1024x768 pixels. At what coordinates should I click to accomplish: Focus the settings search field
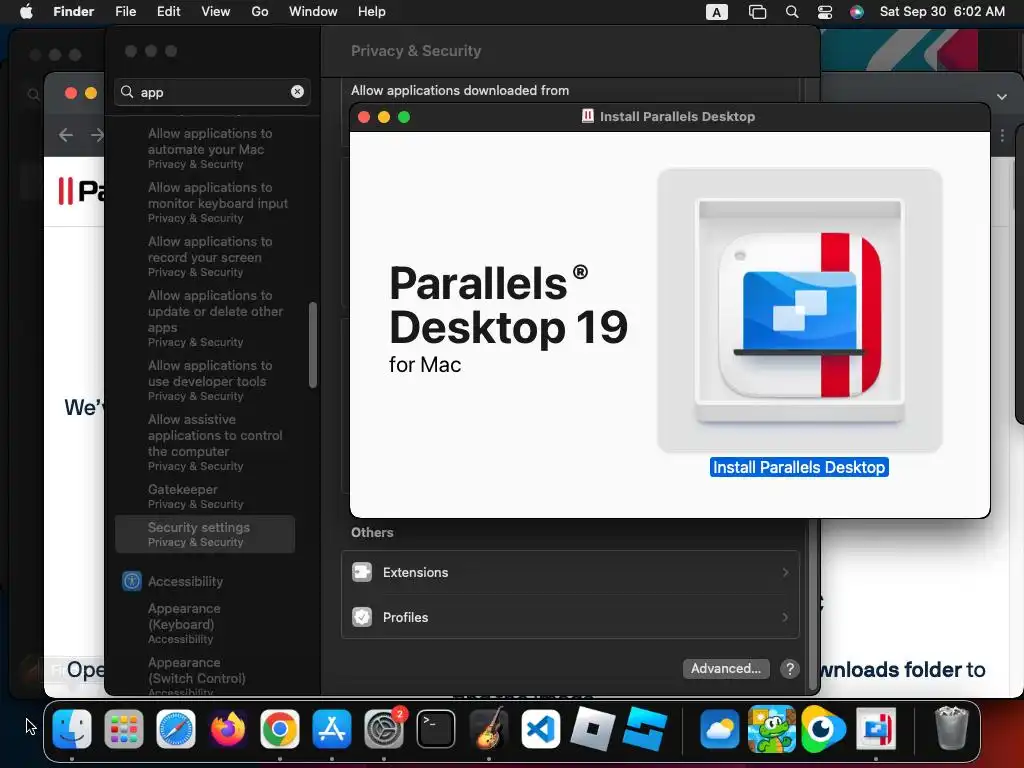(212, 91)
